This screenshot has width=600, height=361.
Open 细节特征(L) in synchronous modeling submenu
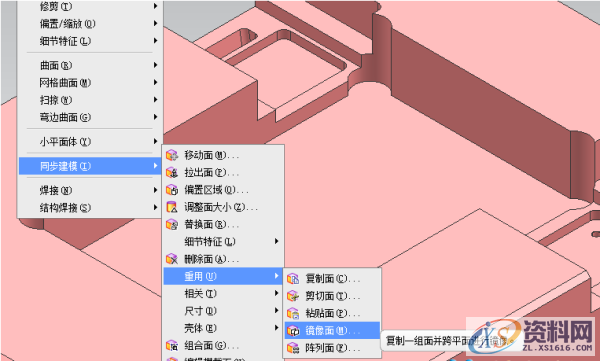coord(223,242)
